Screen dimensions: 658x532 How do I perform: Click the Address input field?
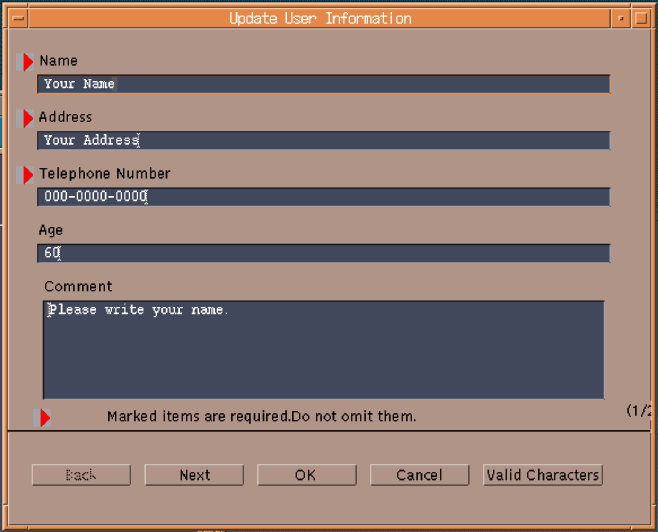click(x=324, y=140)
